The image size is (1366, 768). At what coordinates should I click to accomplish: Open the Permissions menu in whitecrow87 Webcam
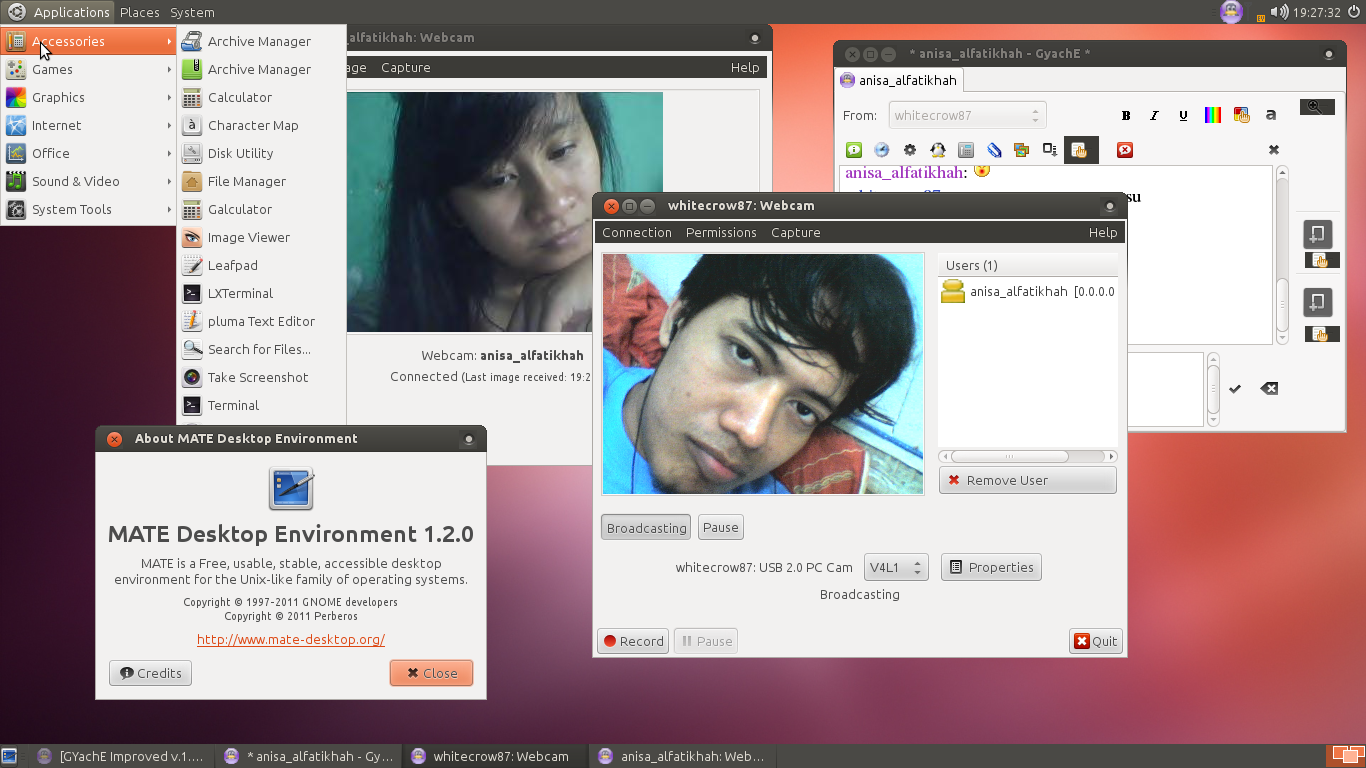pos(721,232)
